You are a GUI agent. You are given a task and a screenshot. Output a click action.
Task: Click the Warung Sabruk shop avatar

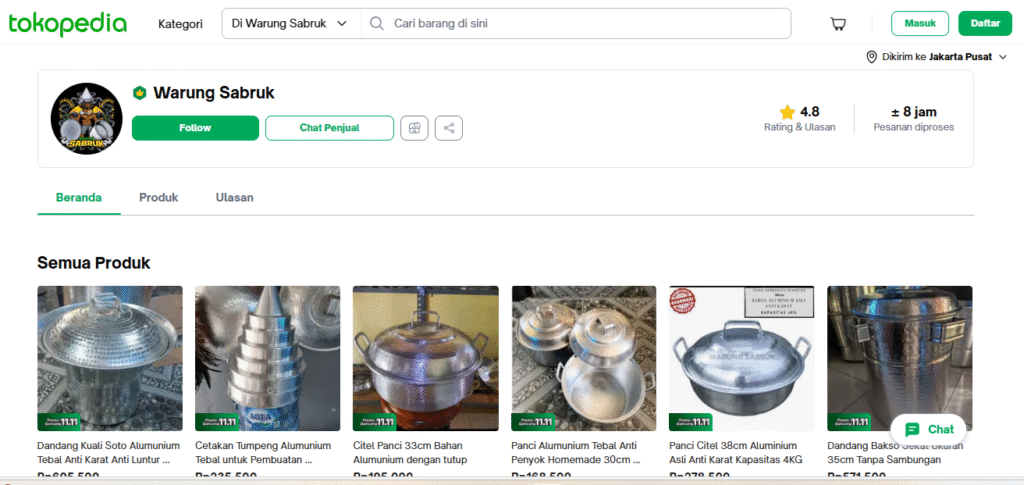[x=86, y=119]
